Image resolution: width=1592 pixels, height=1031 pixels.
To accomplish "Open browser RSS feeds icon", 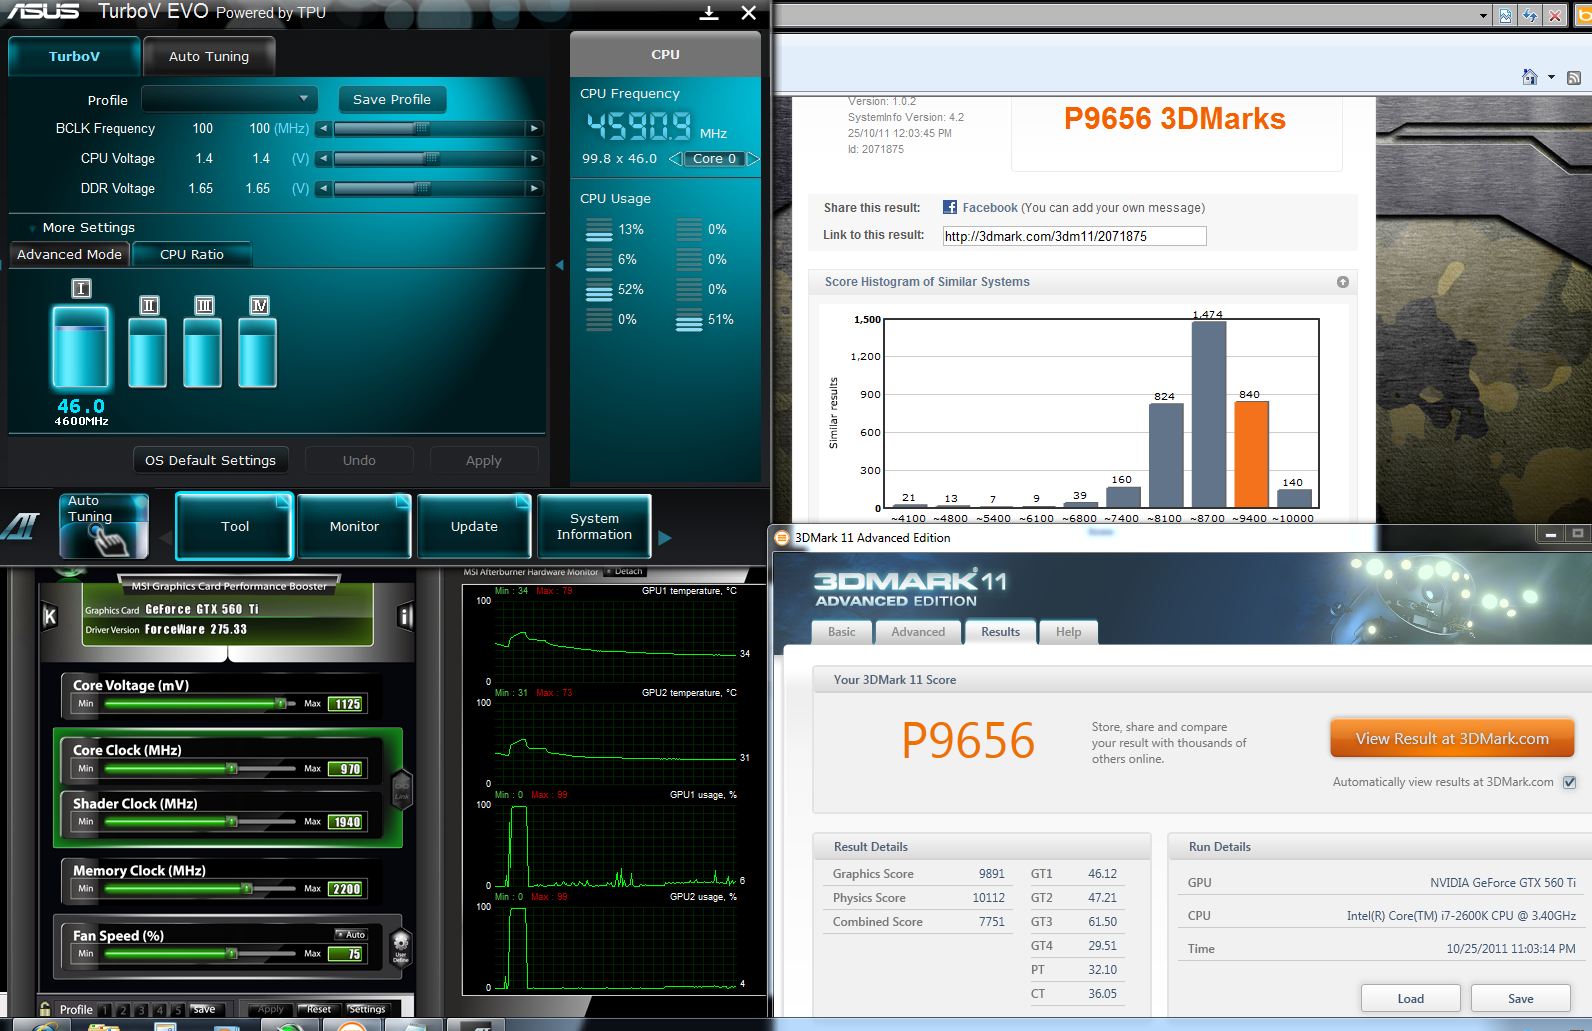I will (1574, 77).
